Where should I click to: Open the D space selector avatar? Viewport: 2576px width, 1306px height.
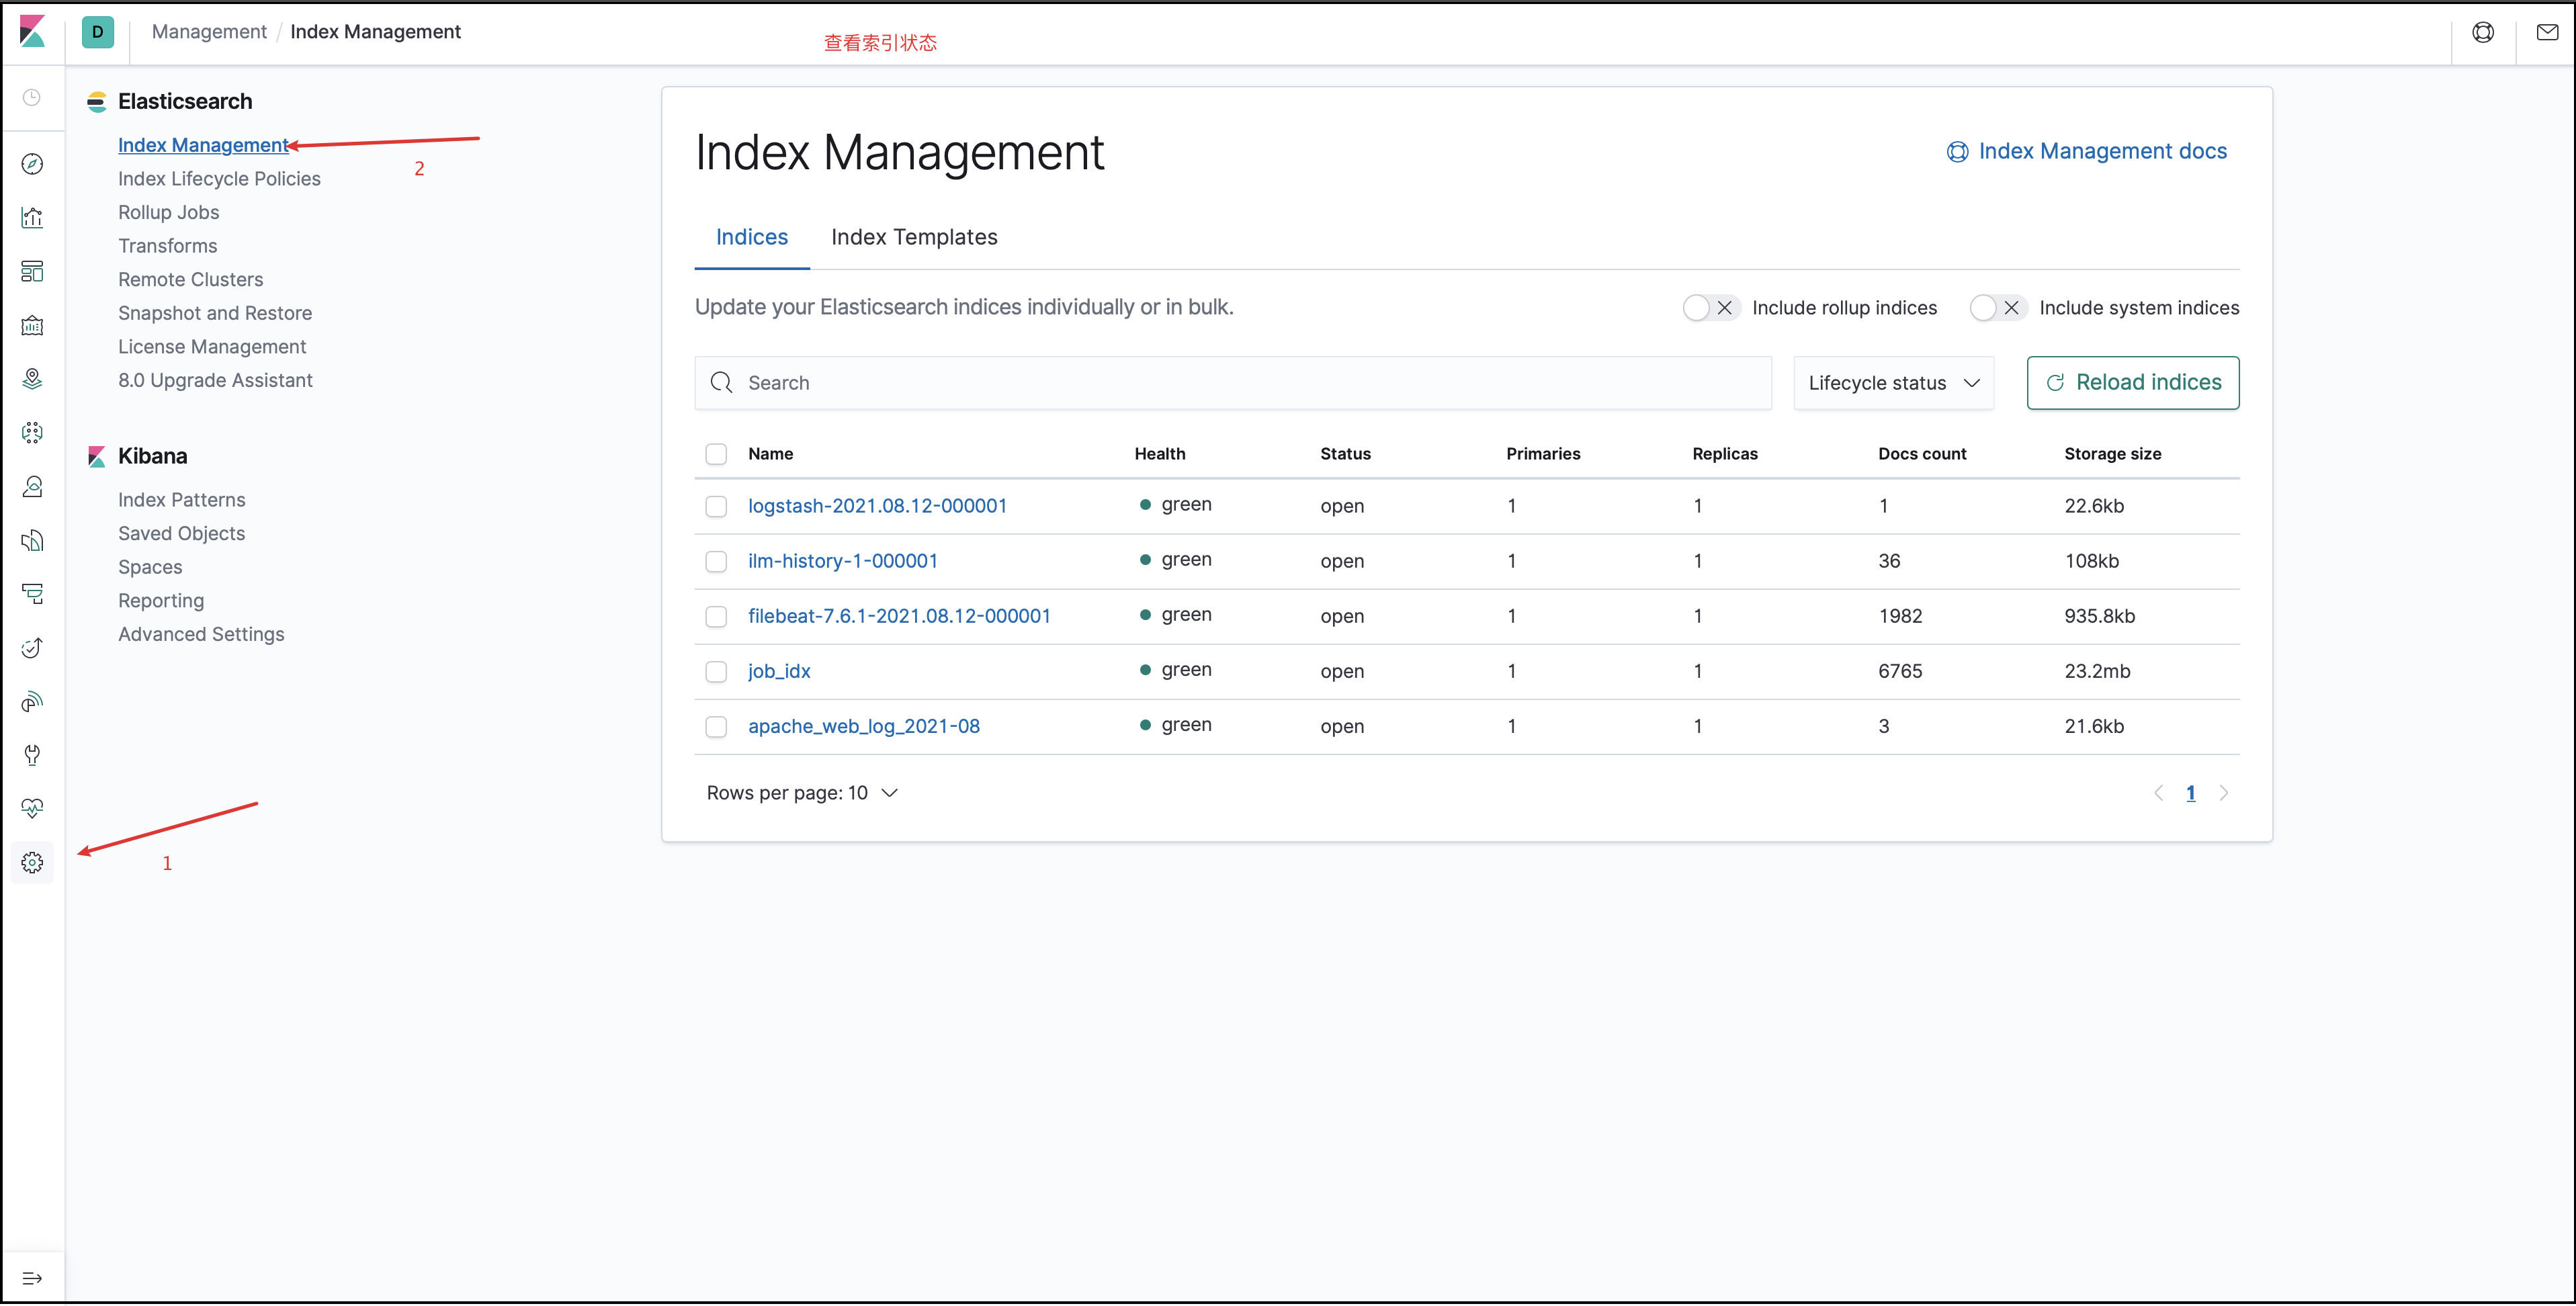coord(98,32)
